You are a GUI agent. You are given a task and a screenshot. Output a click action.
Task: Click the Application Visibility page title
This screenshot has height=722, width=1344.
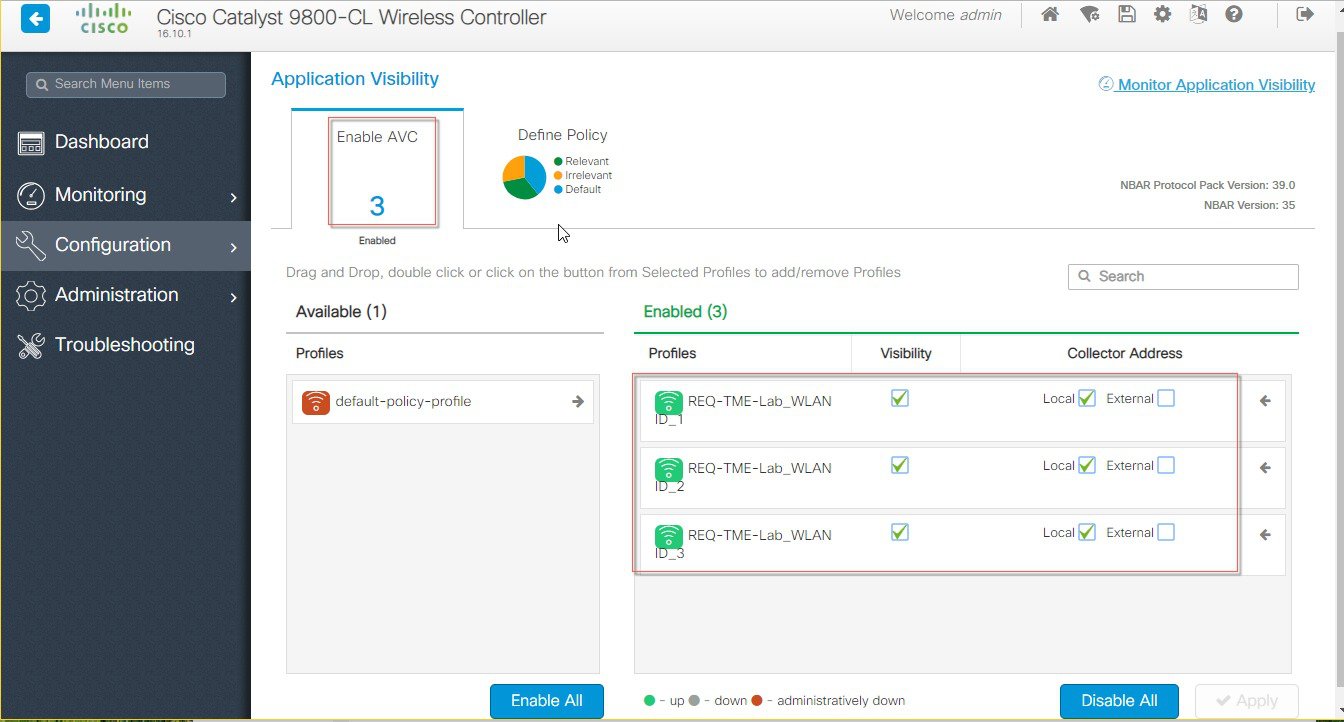(x=355, y=79)
